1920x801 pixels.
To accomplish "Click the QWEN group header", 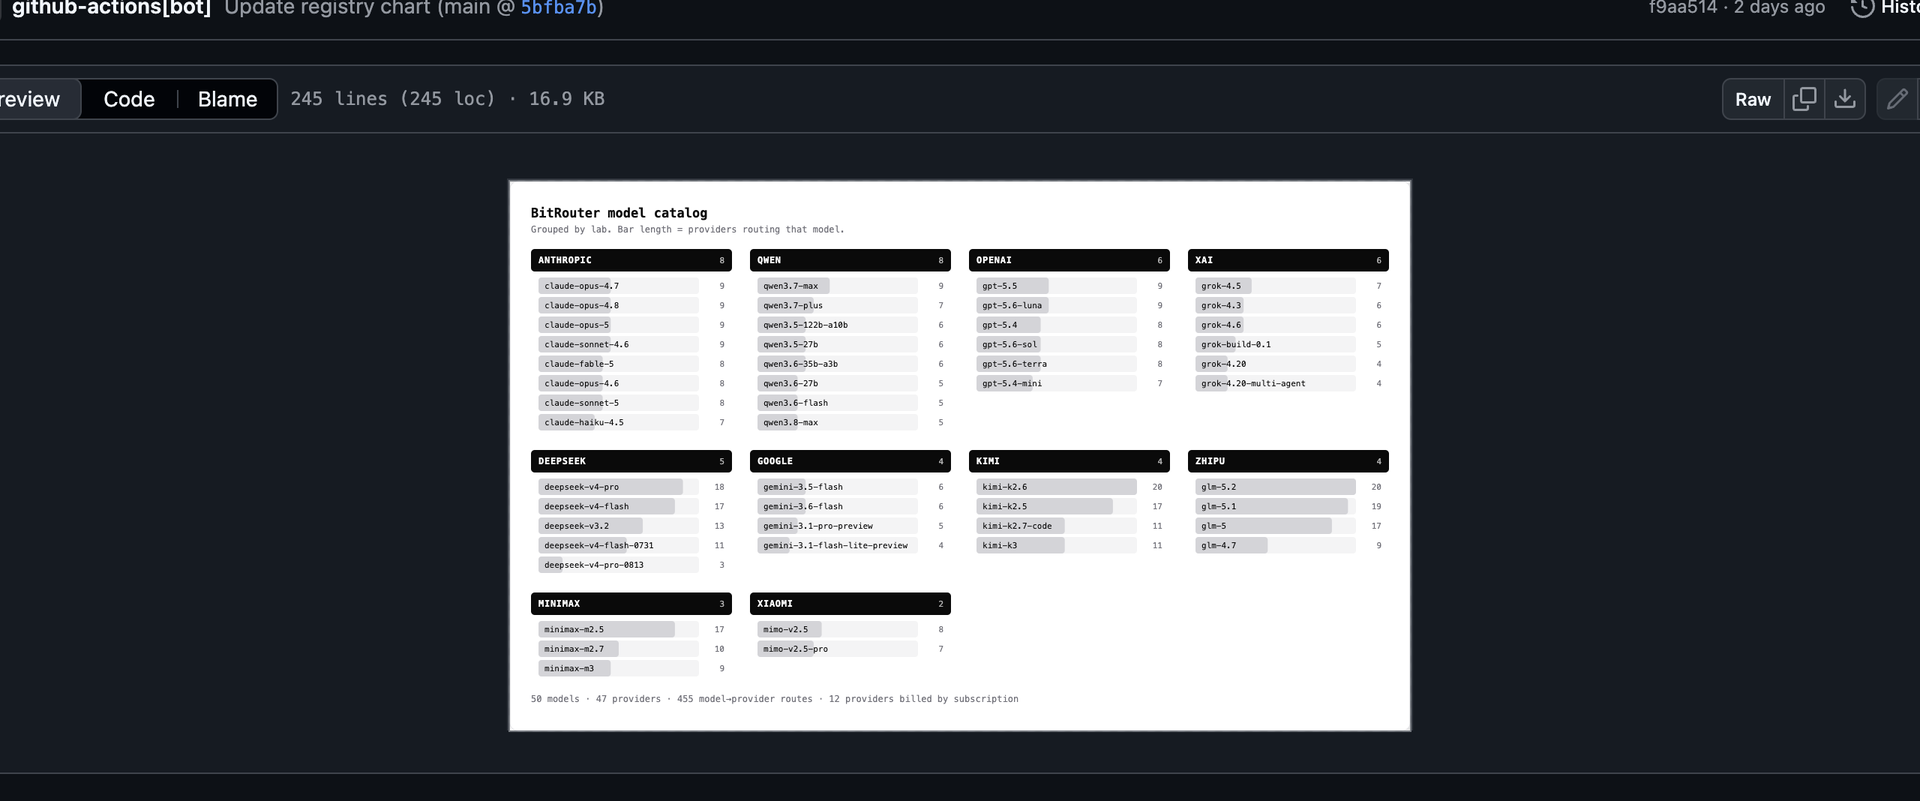I will (850, 260).
